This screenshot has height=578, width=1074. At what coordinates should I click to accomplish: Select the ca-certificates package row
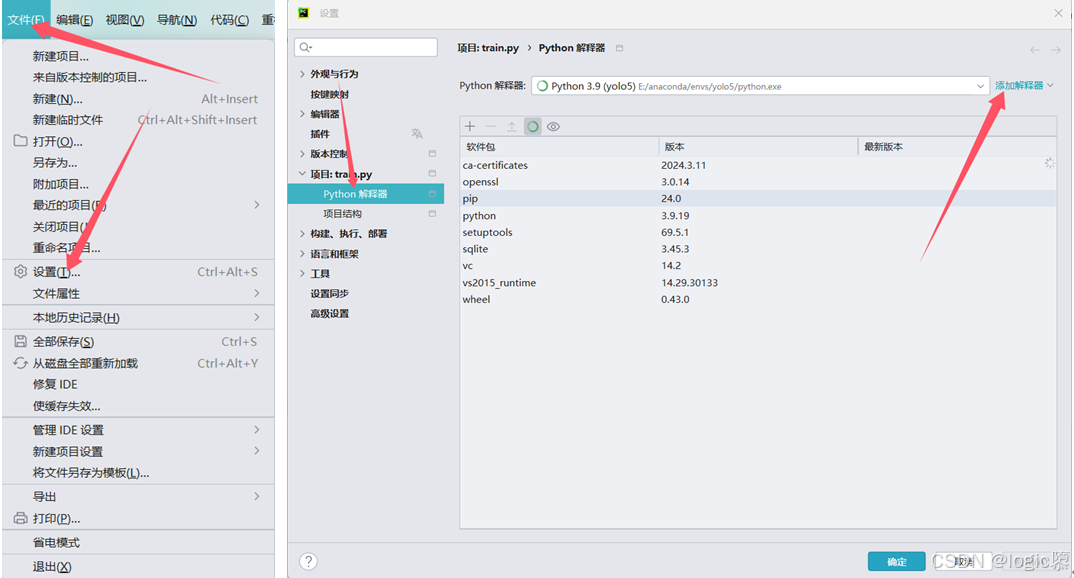(x=758, y=165)
